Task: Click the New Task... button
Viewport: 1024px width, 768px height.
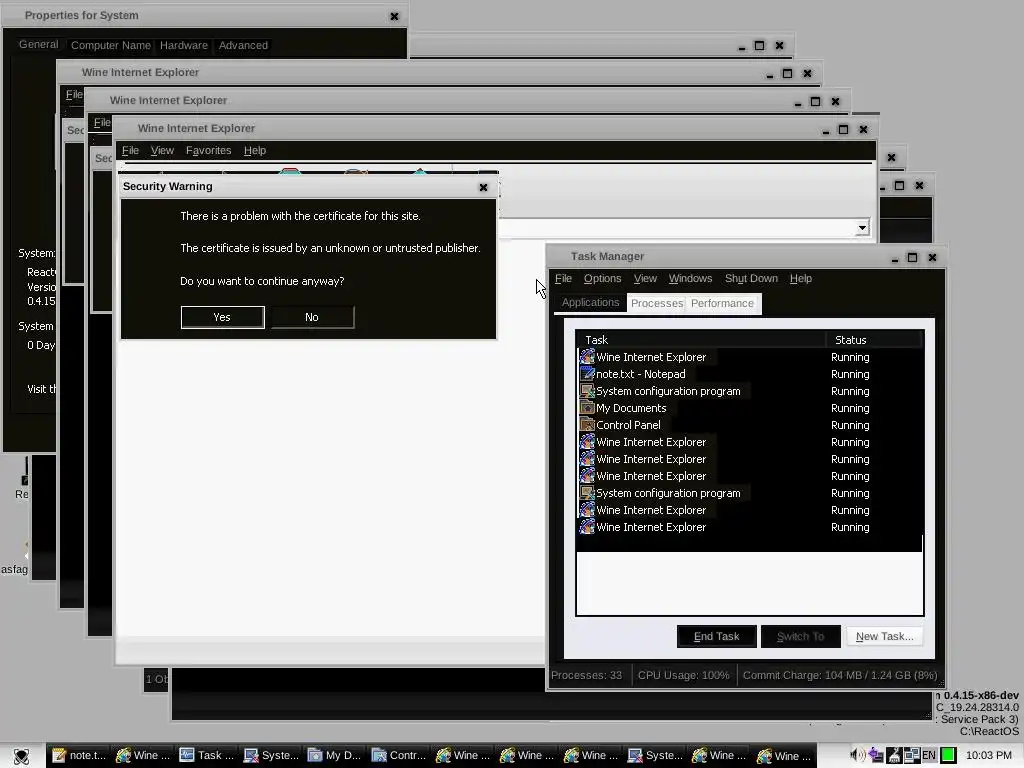Action: tap(884, 637)
